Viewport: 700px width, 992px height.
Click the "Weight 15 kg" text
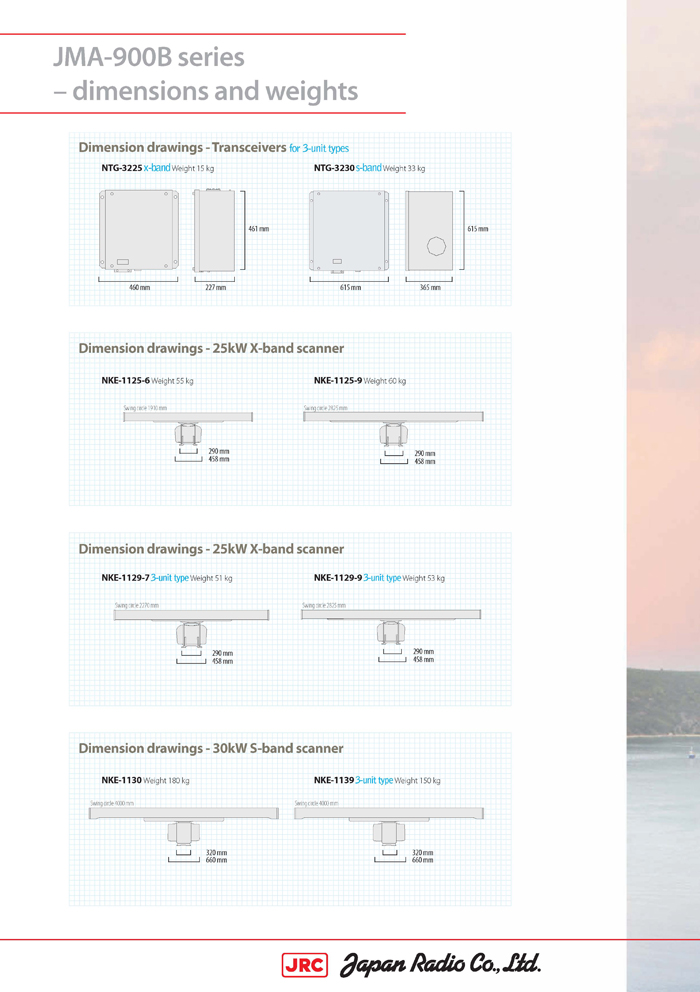point(192,169)
